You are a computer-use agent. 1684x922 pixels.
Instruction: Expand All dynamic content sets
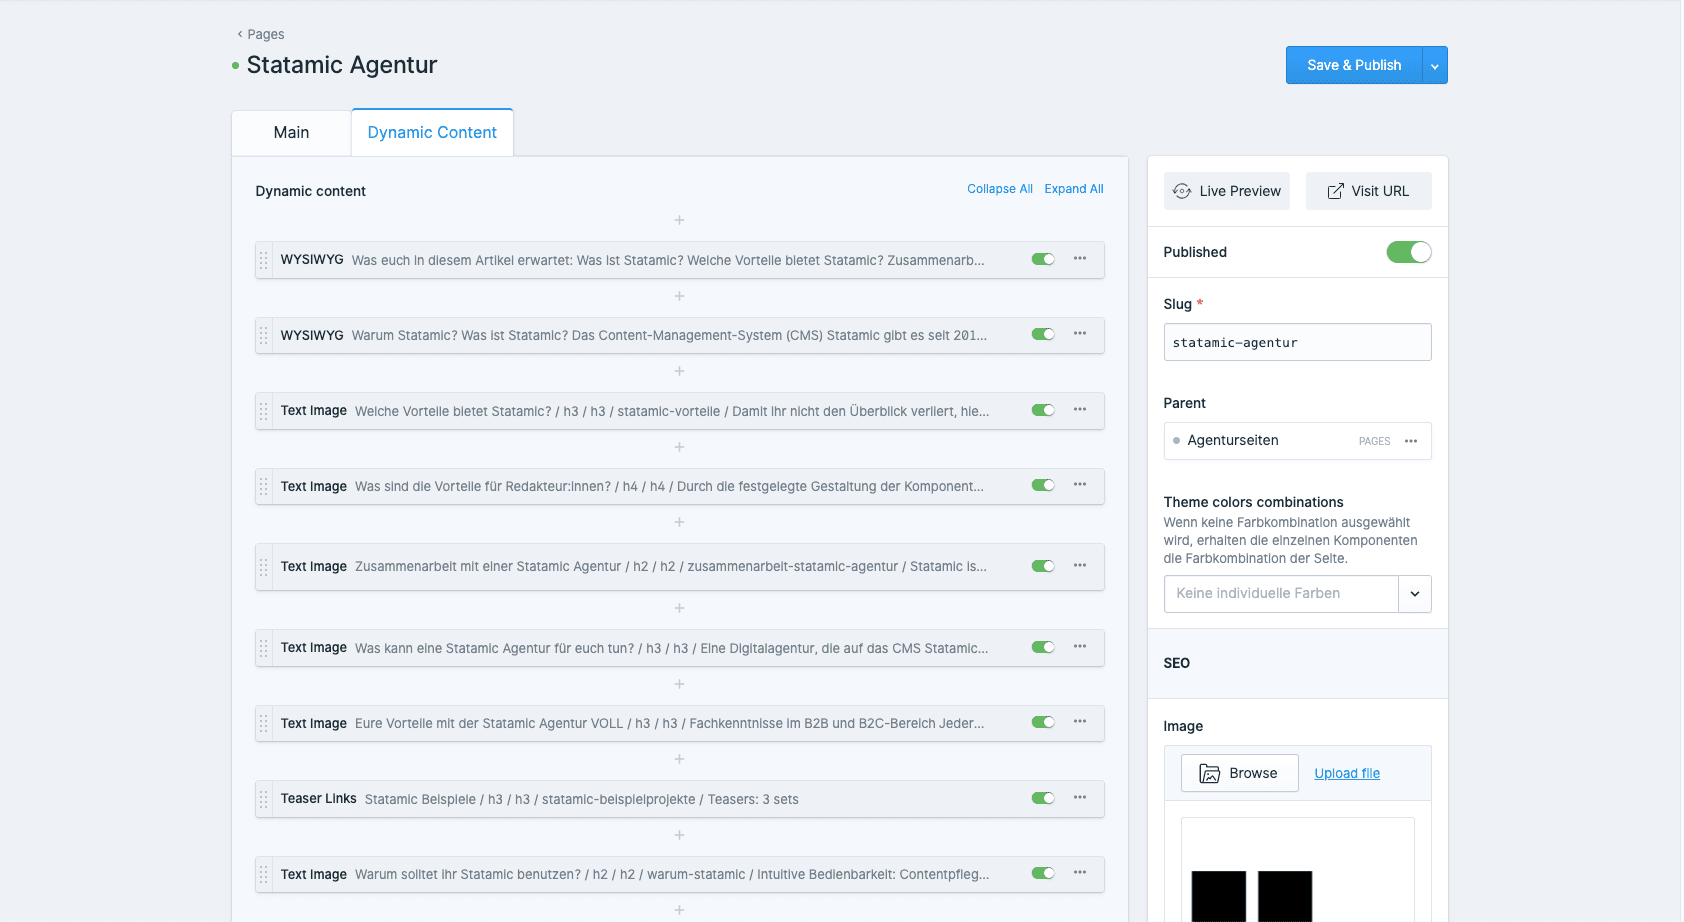(1074, 189)
